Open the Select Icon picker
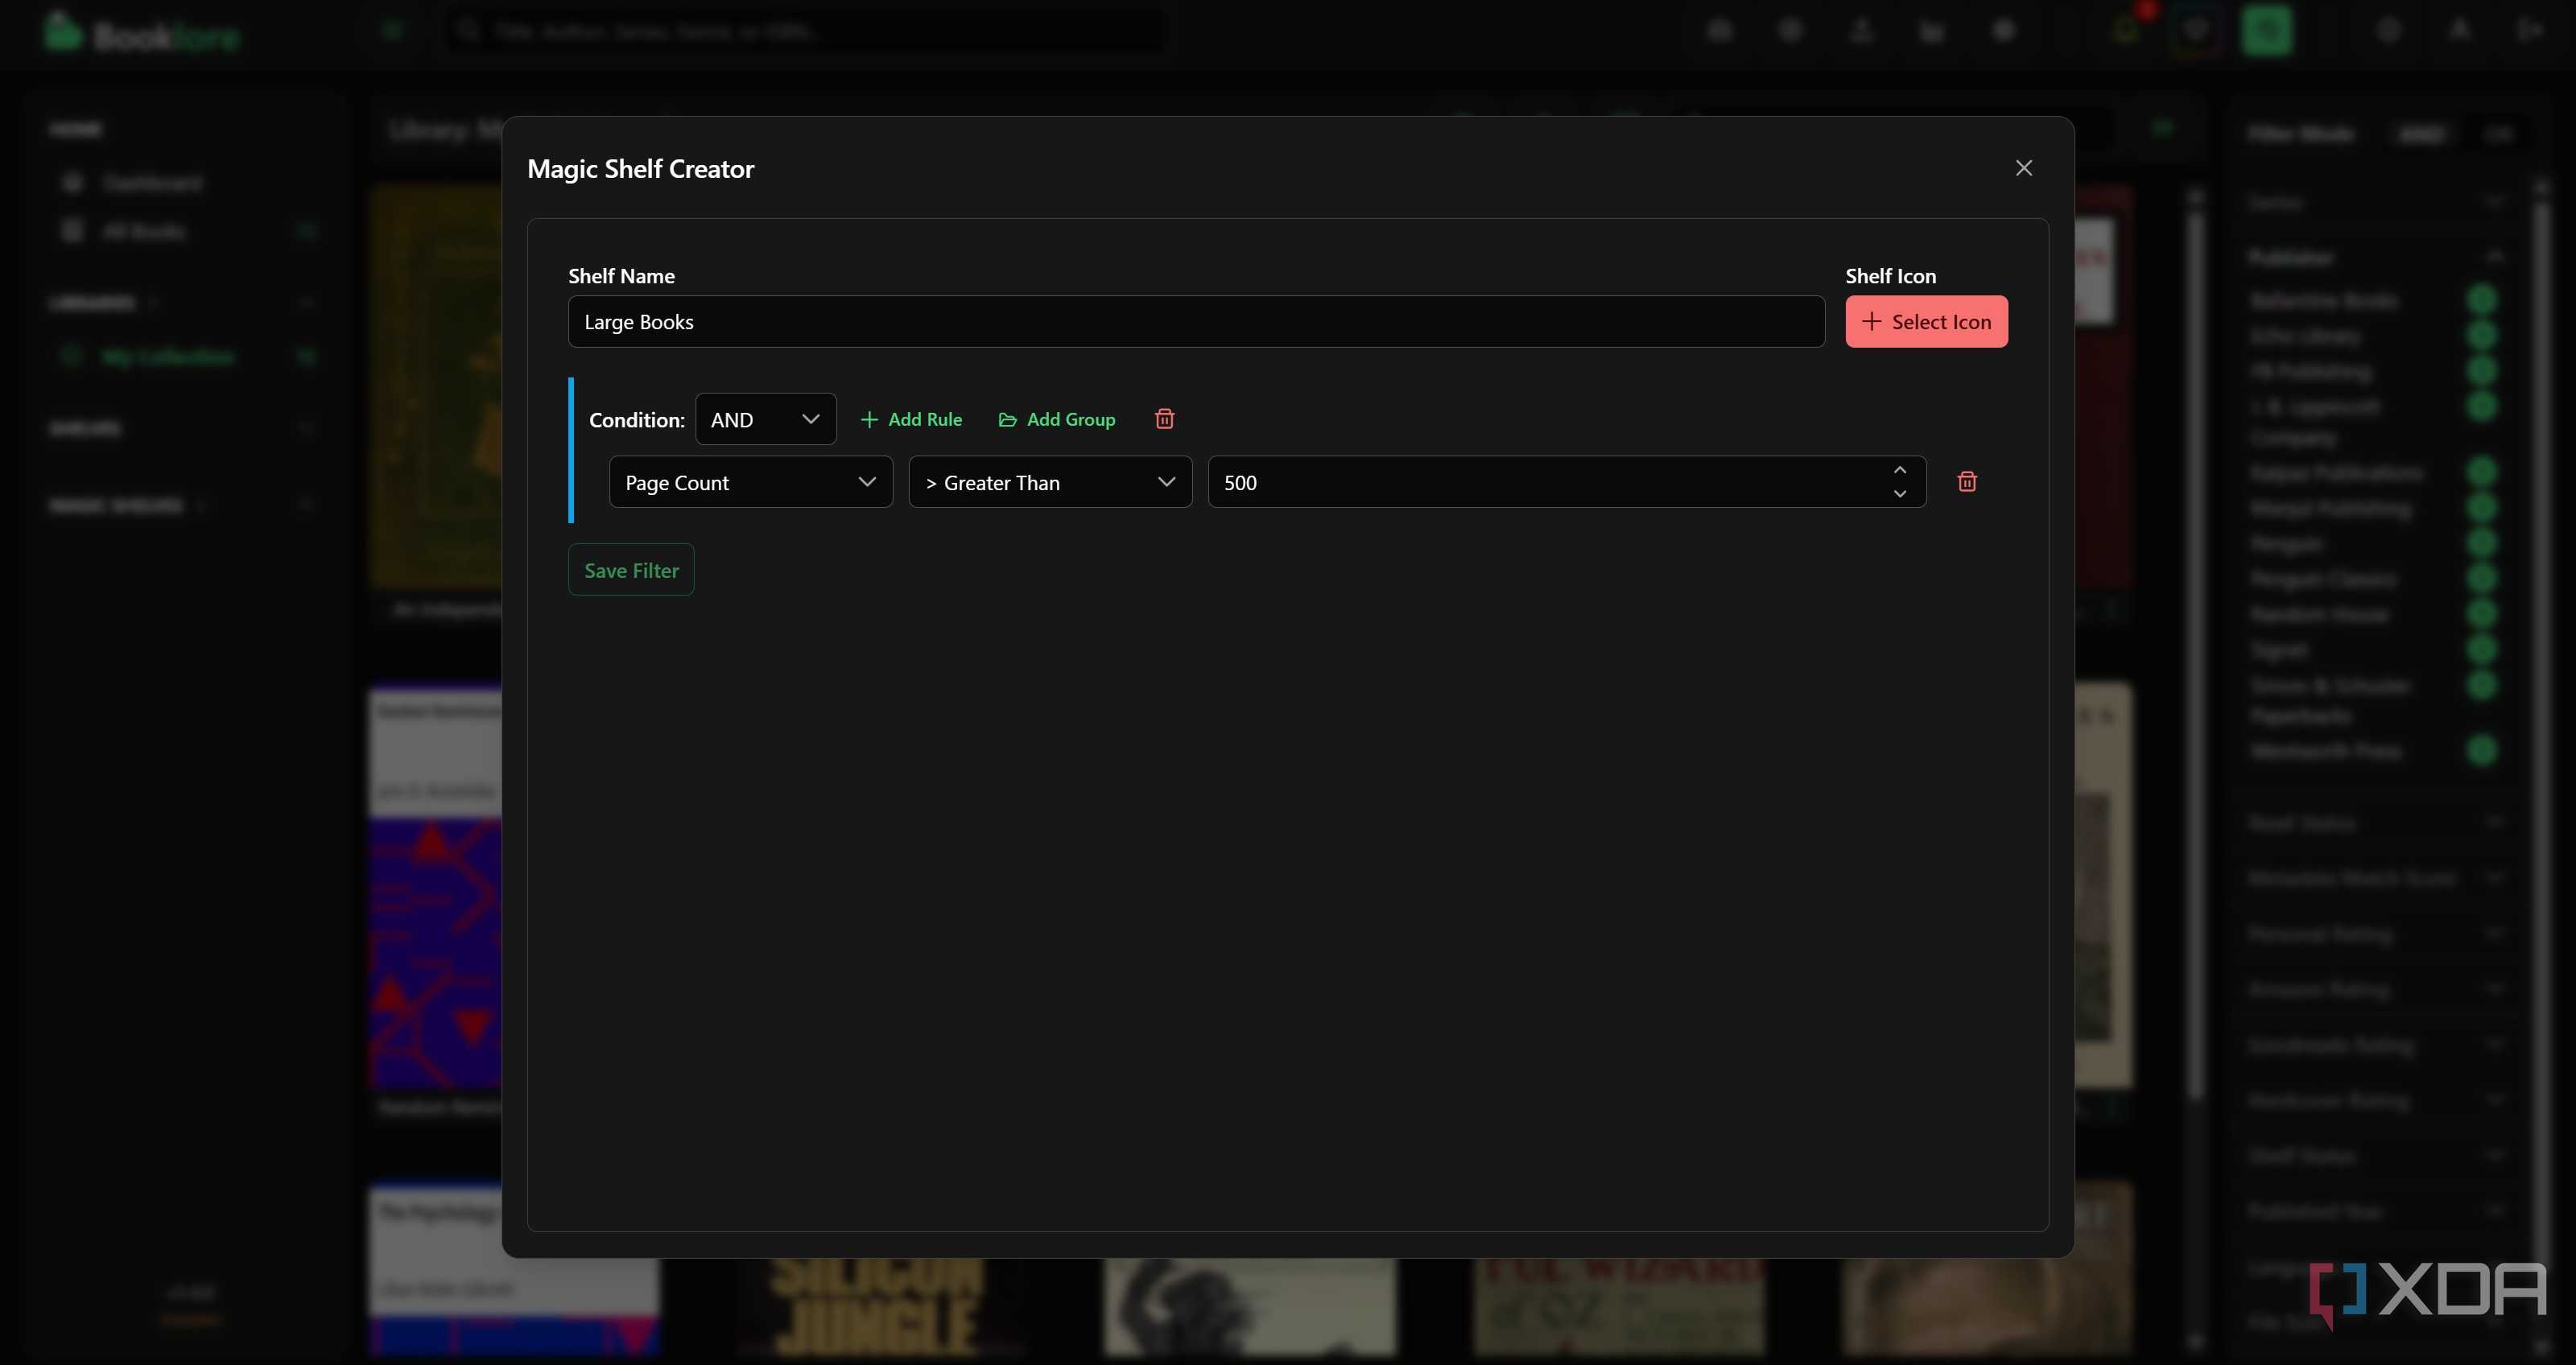The height and width of the screenshot is (1365, 2576). pos(1926,321)
